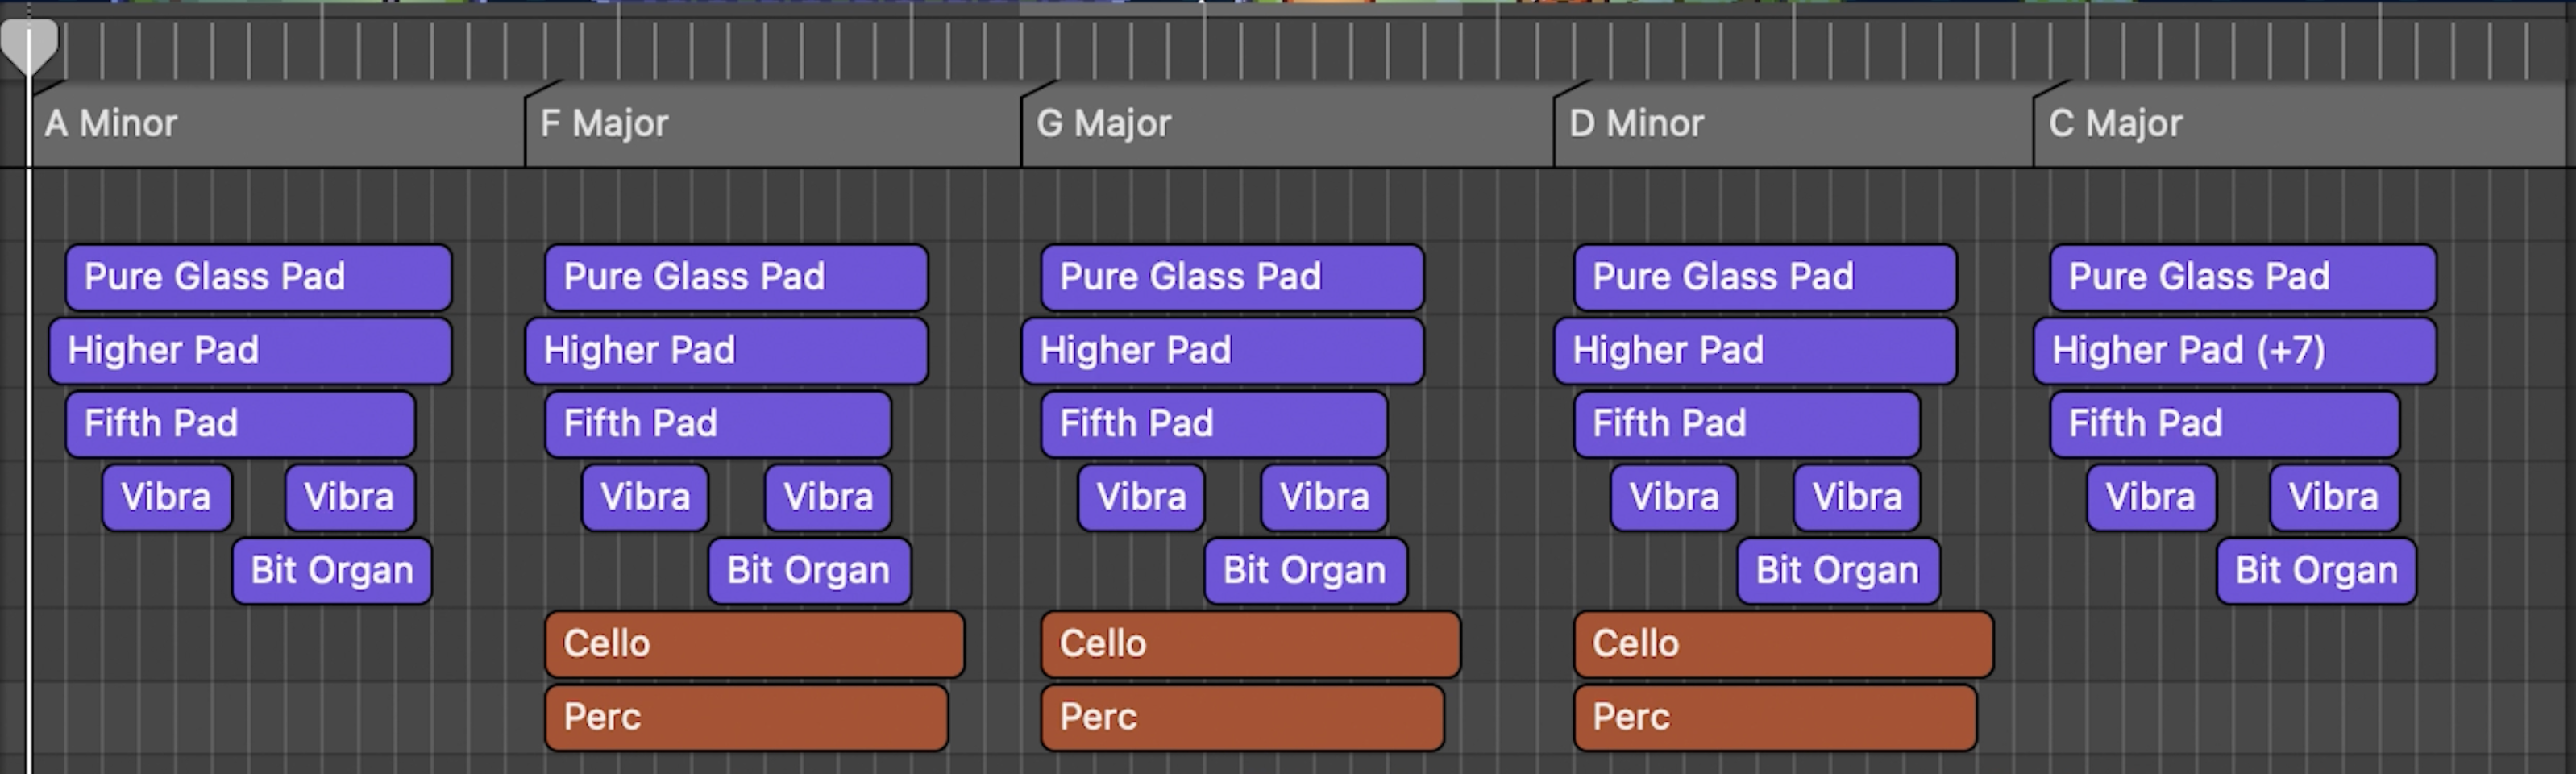Select Bit Organ region in C Major
The height and width of the screenshot is (774, 2576).
pos(2317,571)
